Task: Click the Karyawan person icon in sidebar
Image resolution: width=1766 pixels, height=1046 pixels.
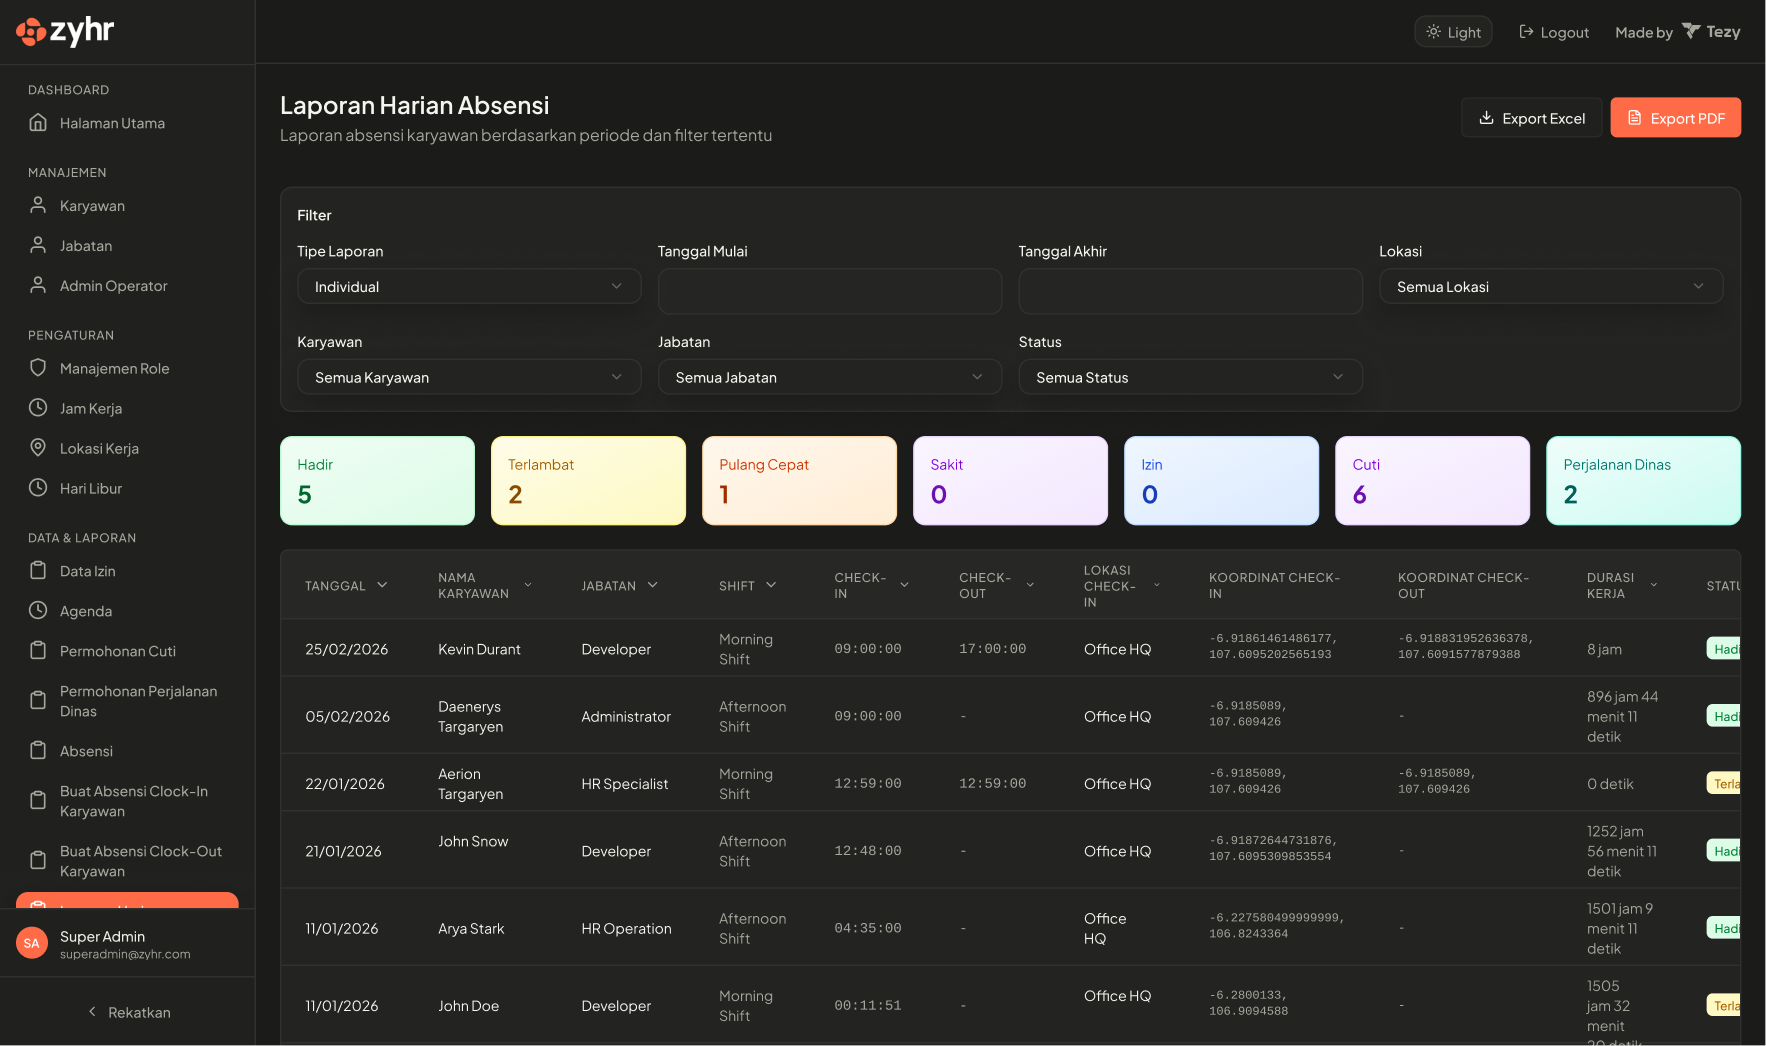Action: point(38,205)
